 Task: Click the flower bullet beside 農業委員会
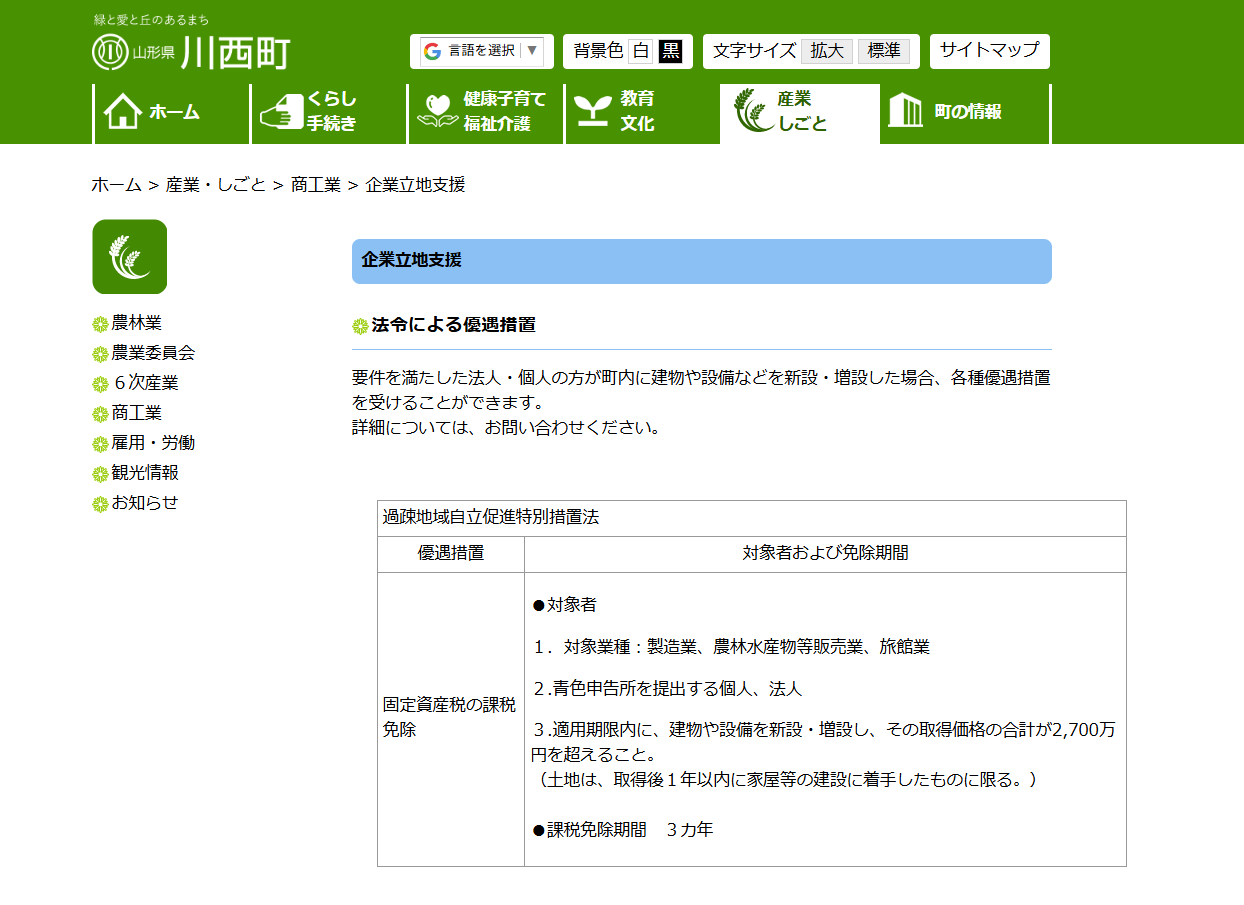100,354
